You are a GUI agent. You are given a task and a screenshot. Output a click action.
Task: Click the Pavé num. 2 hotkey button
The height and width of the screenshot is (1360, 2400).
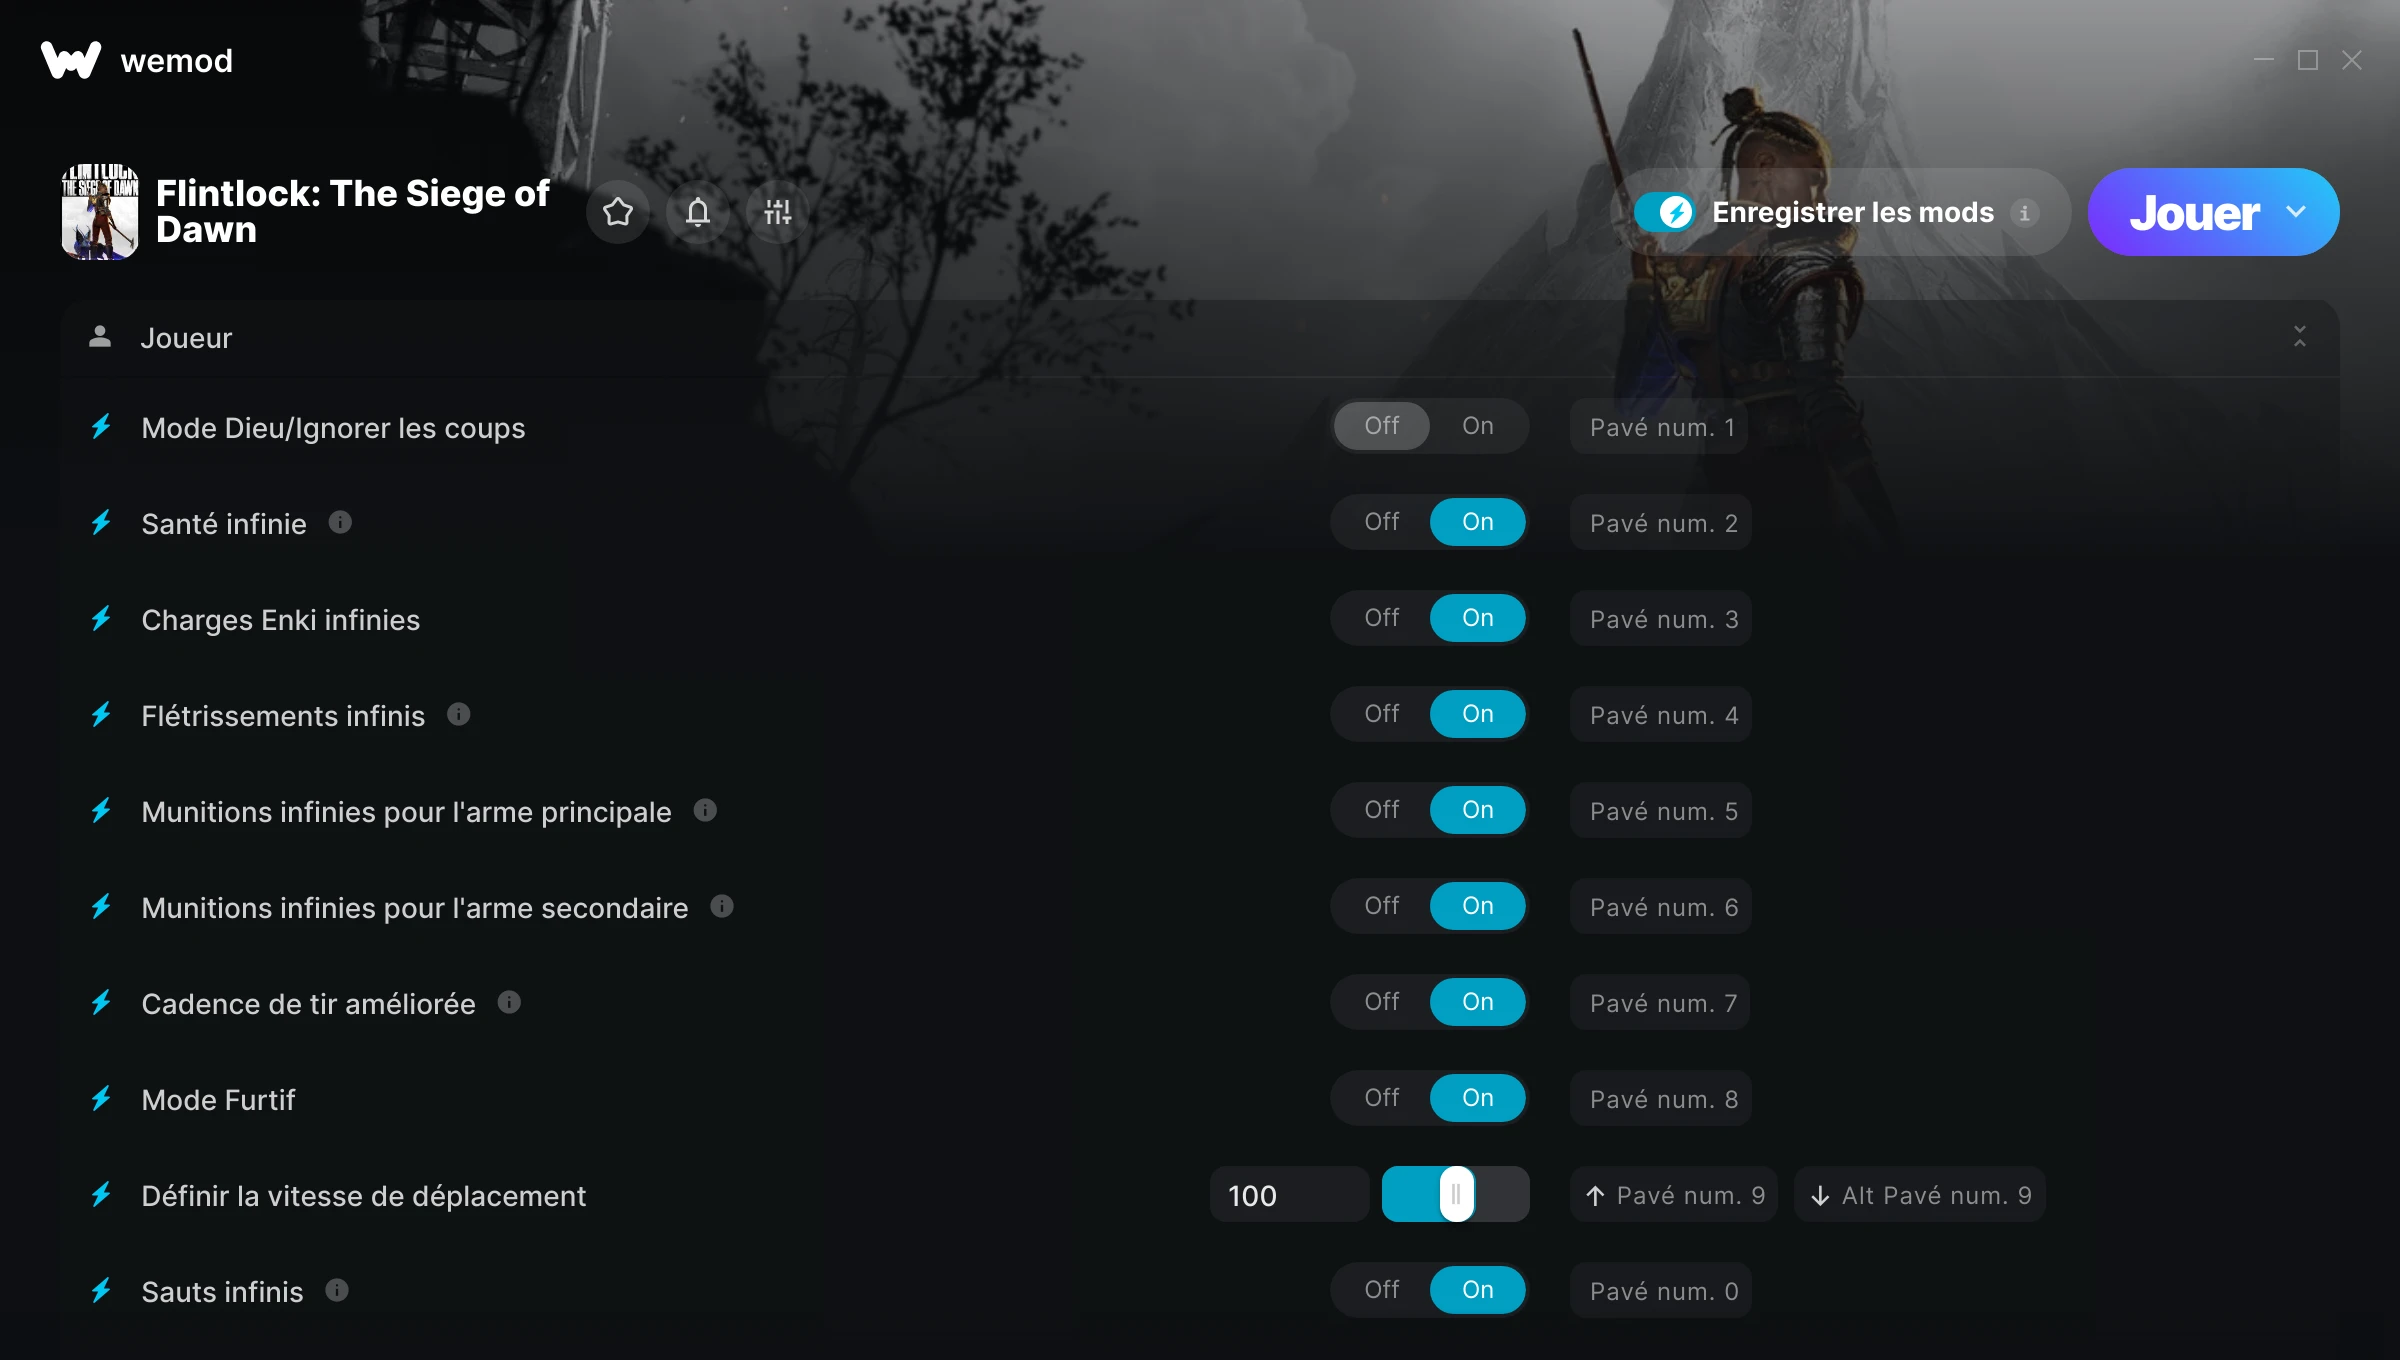[1661, 522]
